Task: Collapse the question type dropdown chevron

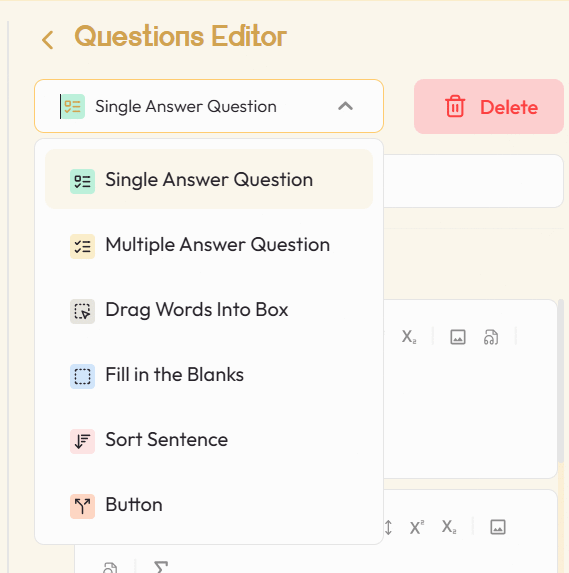Action: tap(345, 106)
